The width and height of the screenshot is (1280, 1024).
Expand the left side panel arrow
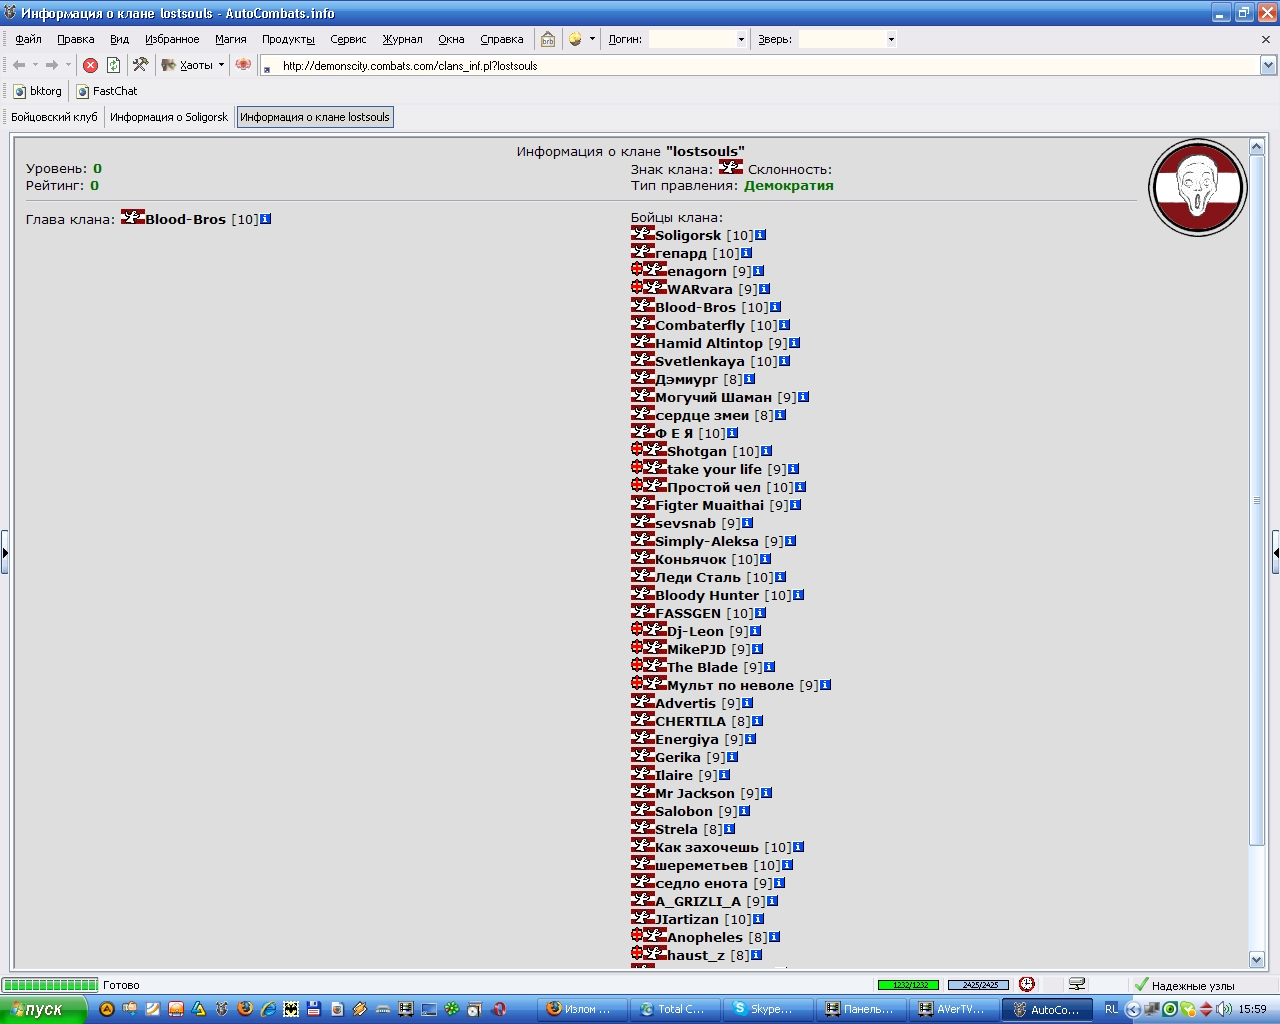point(5,552)
